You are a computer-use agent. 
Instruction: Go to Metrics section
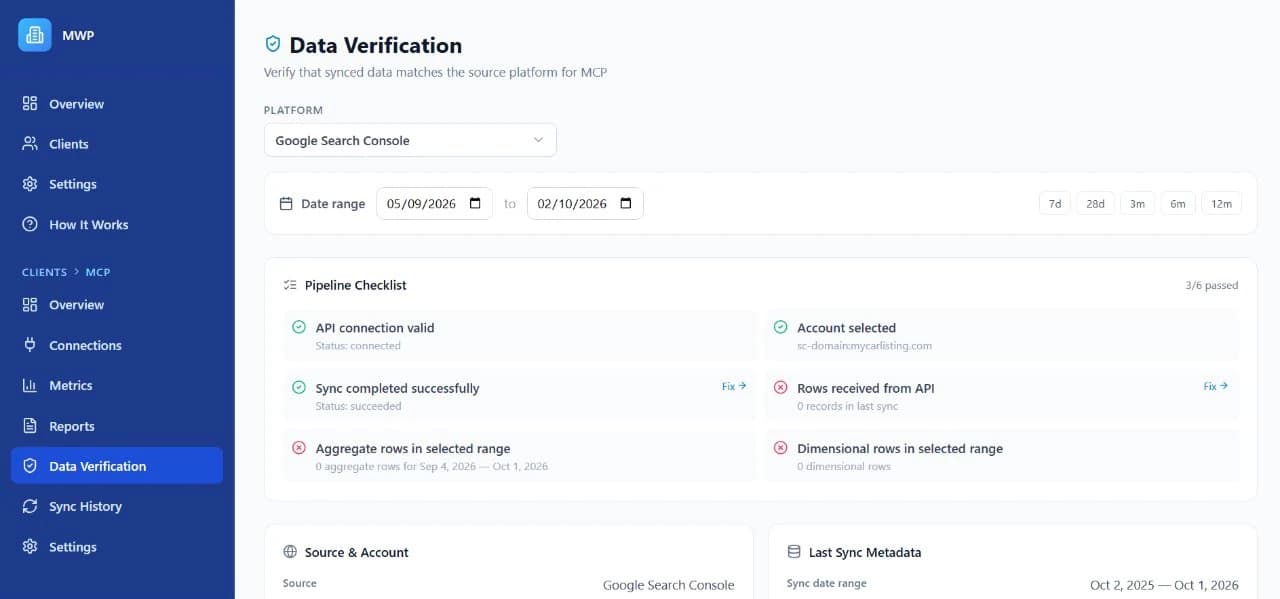coord(117,385)
